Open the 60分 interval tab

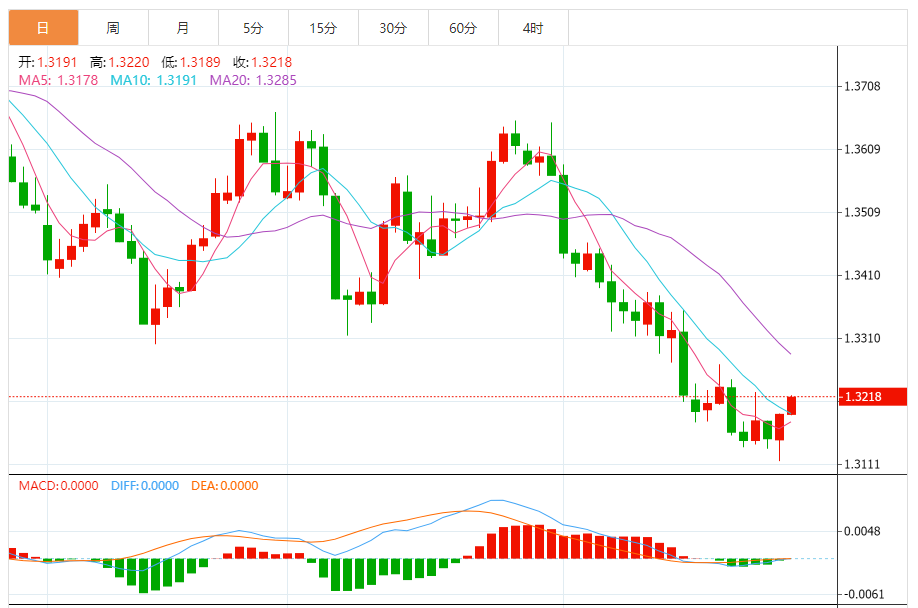pyautogui.click(x=463, y=28)
